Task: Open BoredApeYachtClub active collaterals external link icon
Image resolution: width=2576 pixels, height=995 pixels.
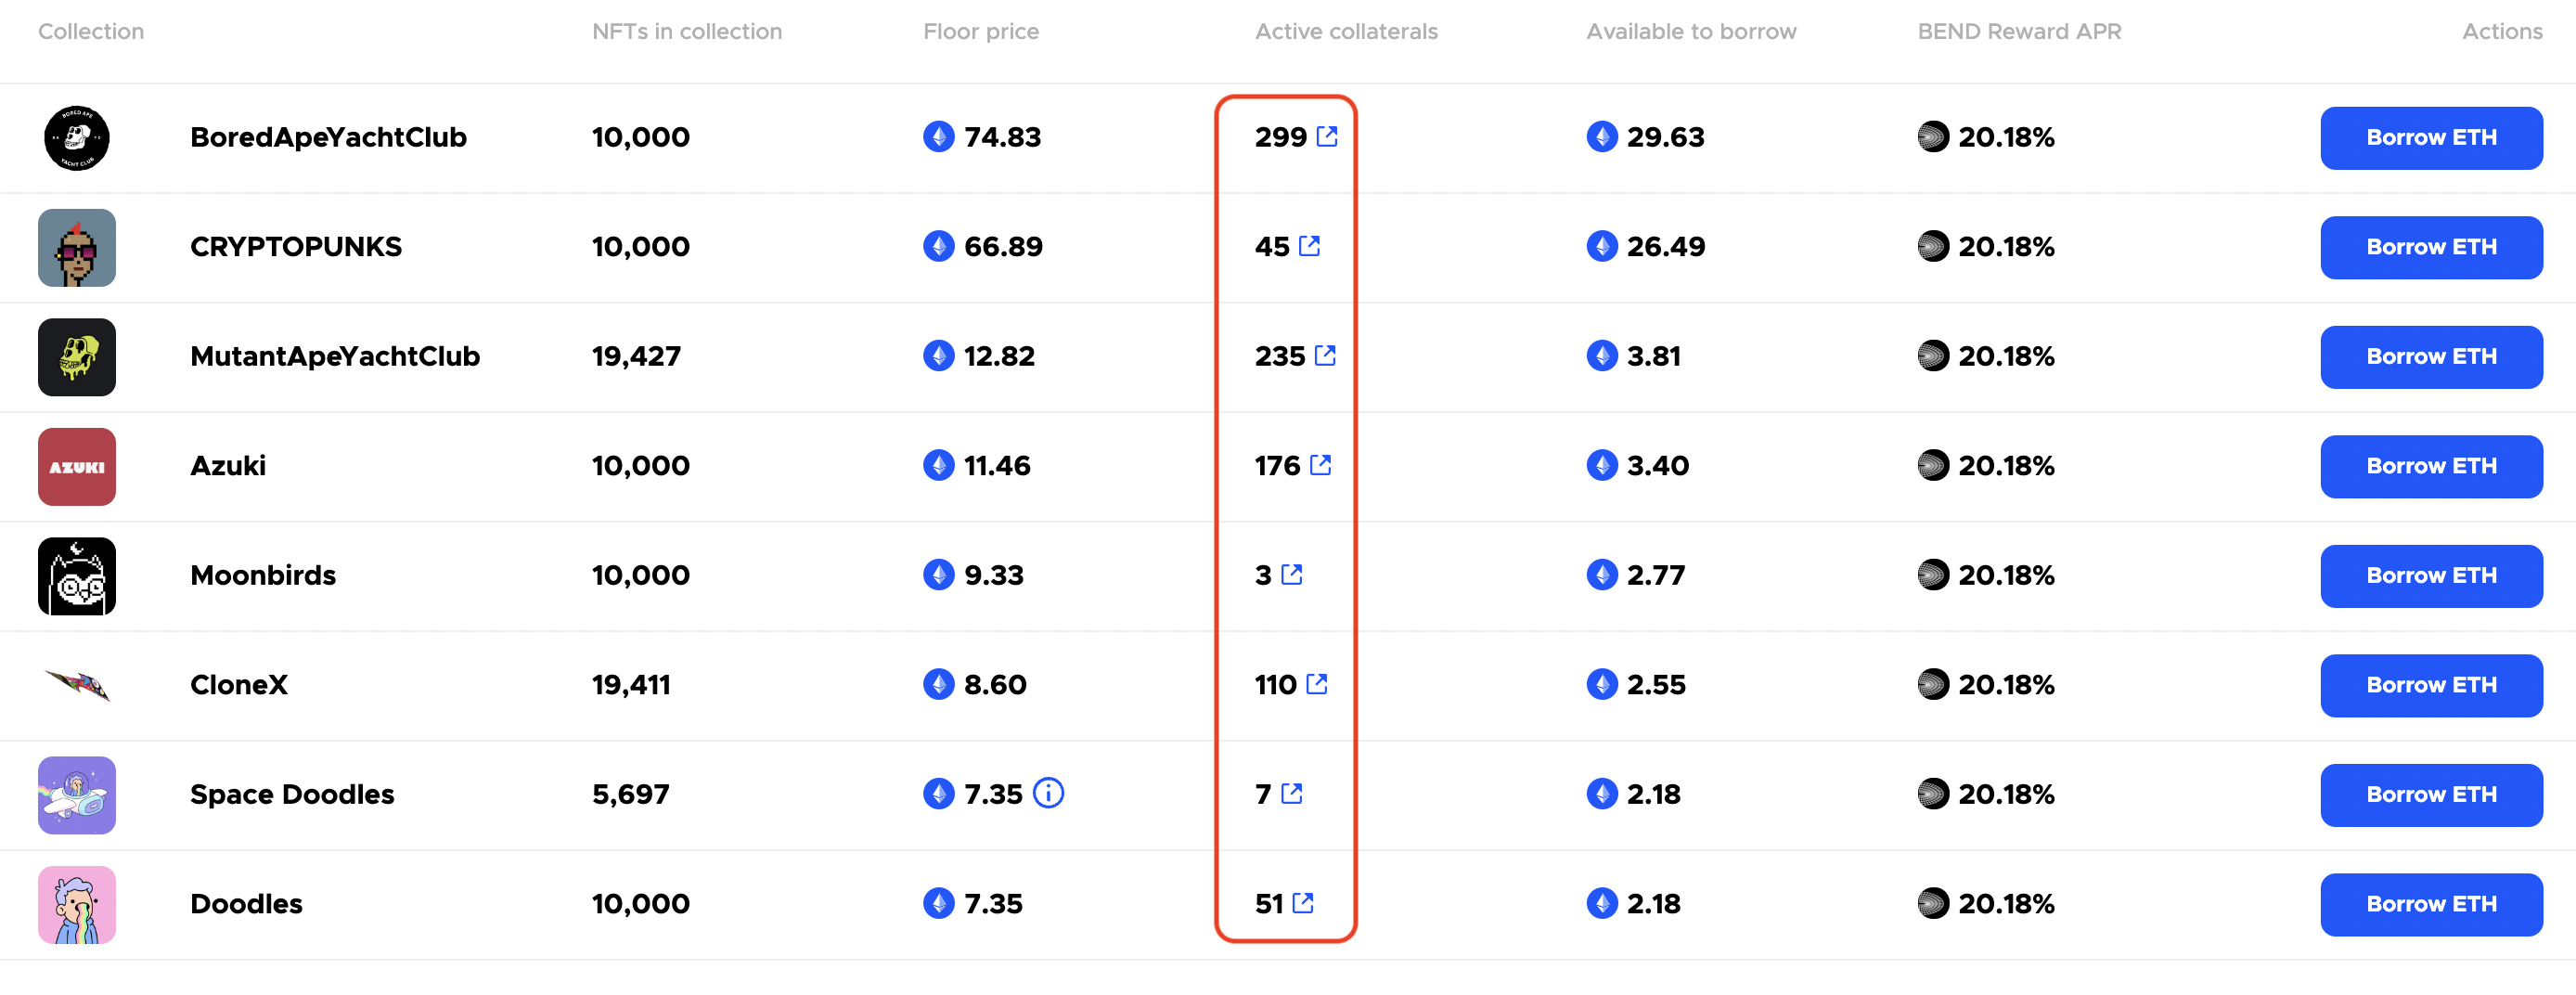Action: coord(1326,136)
